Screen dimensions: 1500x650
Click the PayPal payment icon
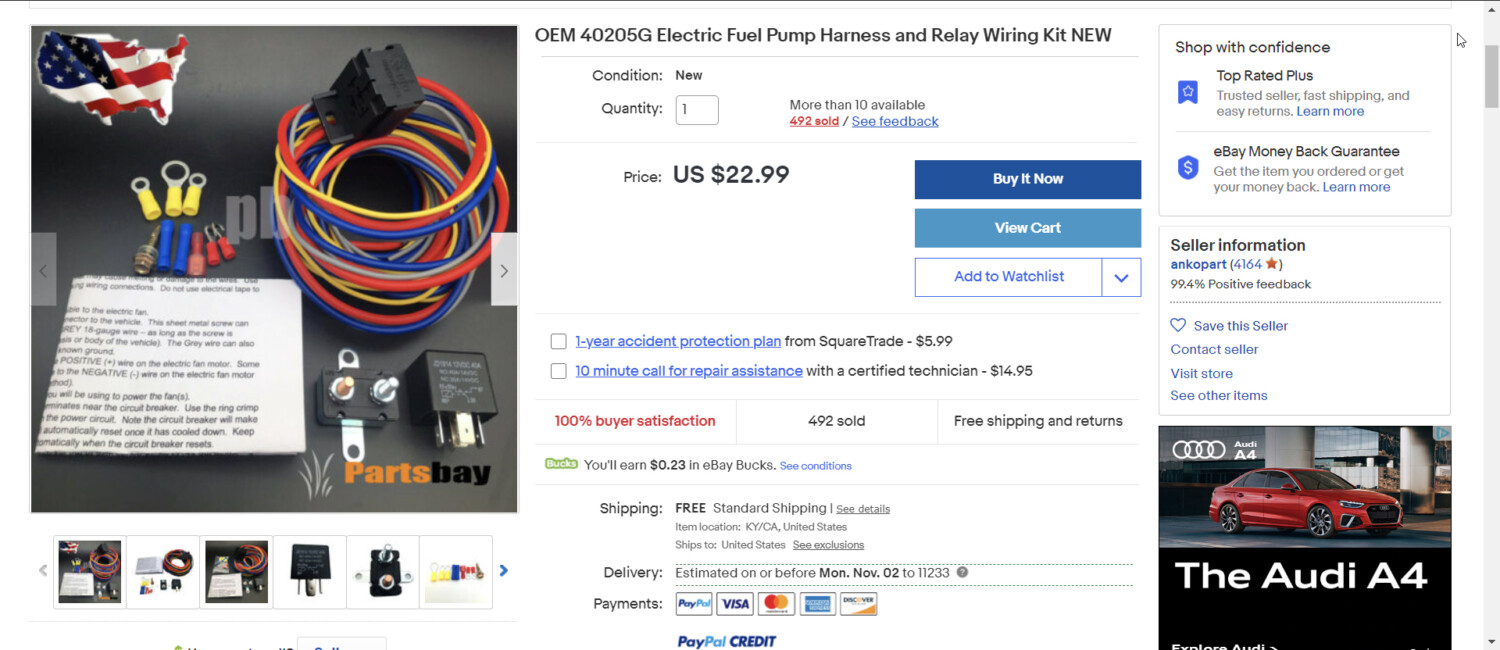694,604
